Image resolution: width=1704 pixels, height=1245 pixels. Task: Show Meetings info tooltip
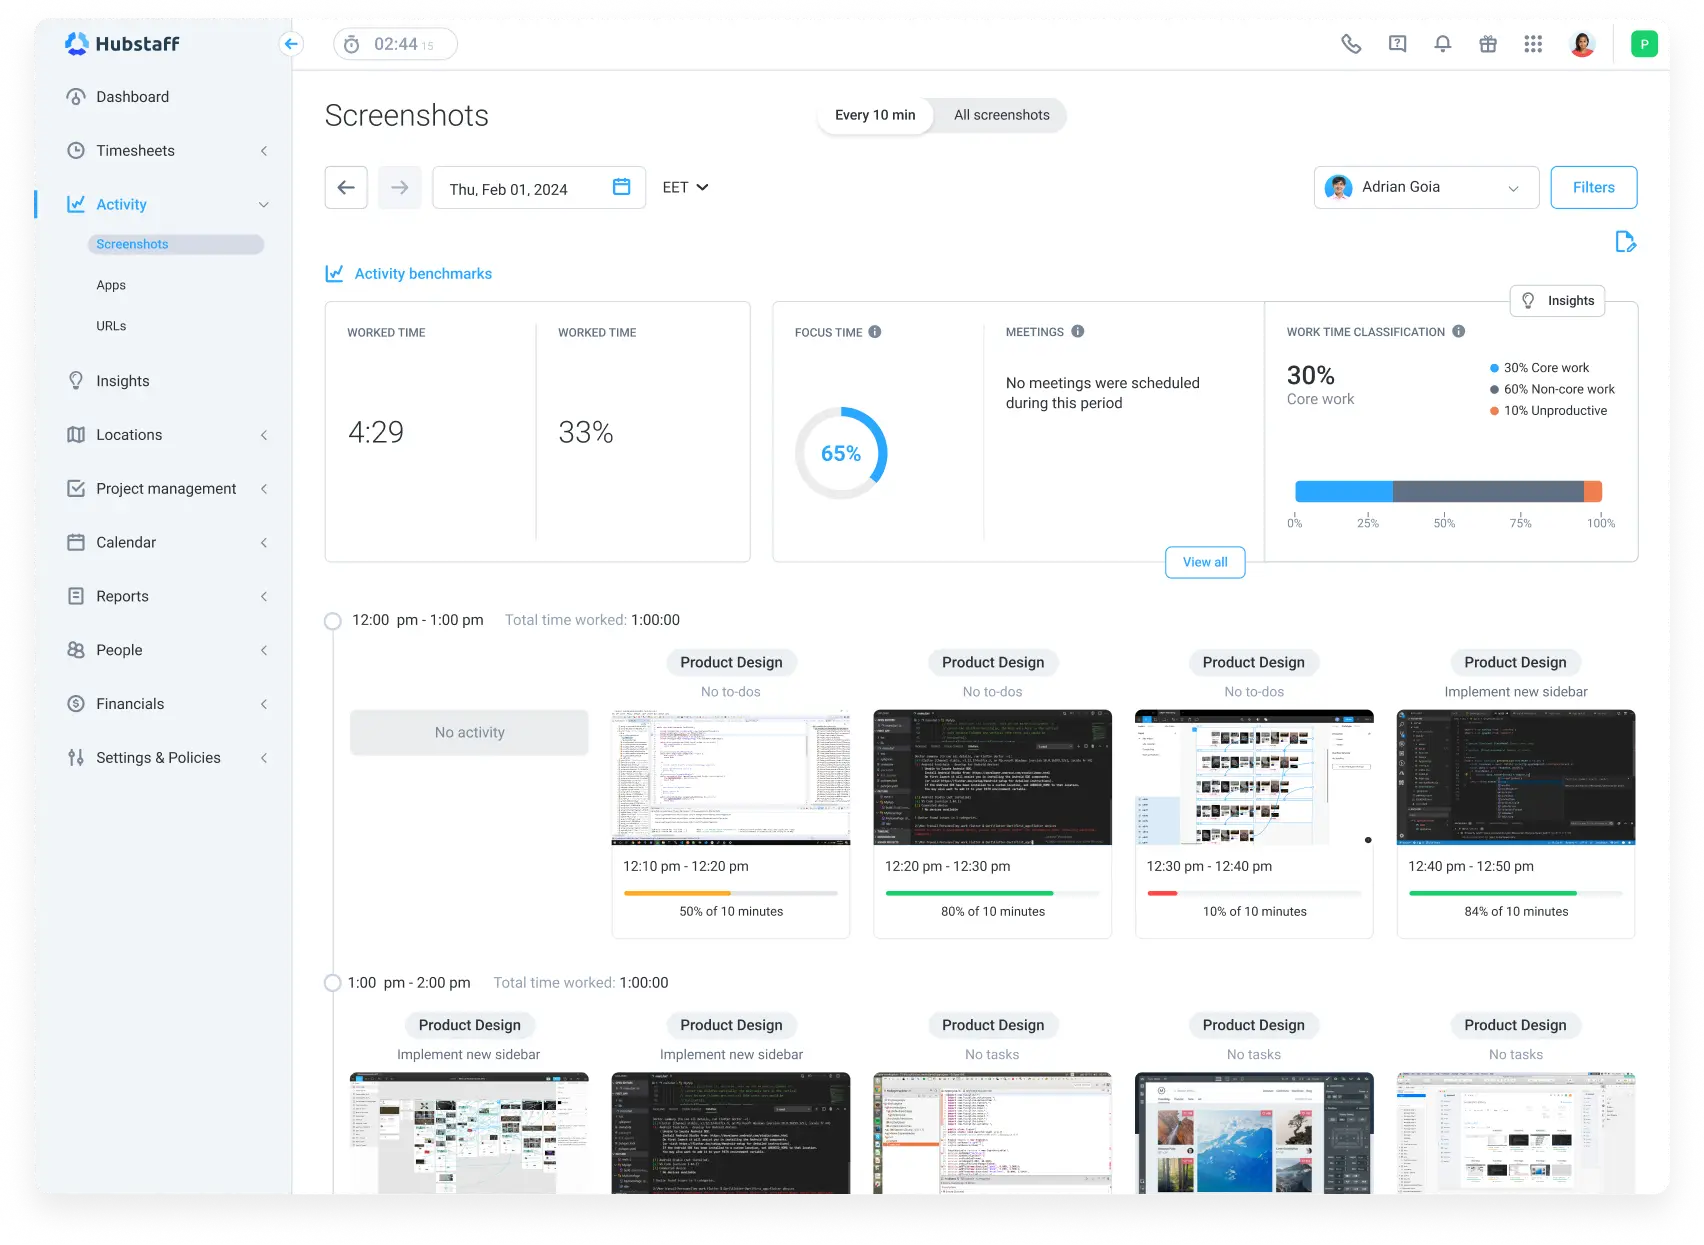point(1078,331)
